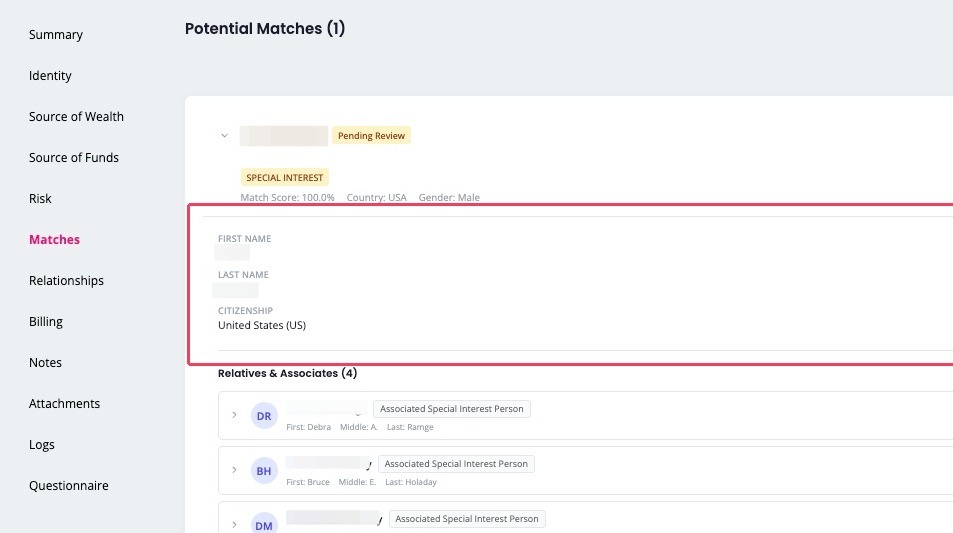Select Matches in sidebar
The width and height of the screenshot is (953, 533).
pos(54,239)
